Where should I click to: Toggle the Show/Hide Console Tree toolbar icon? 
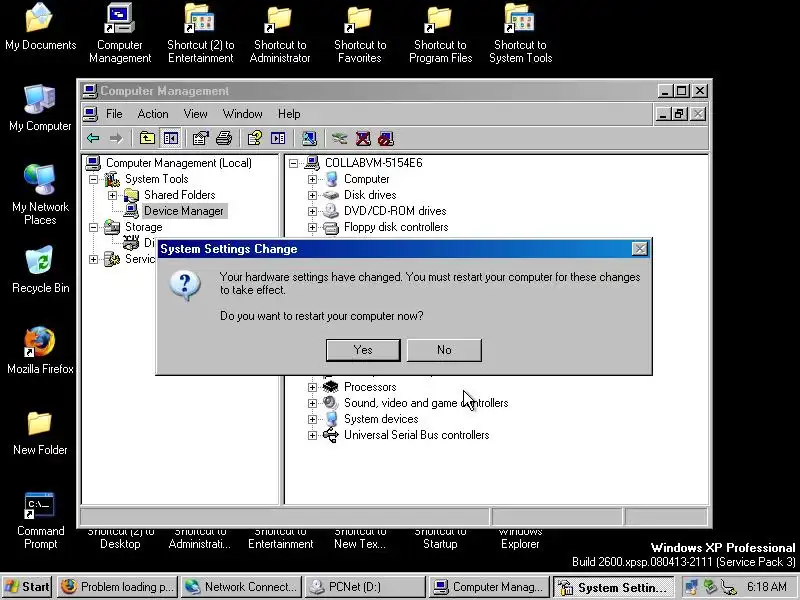pyautogui.click(x=171, y=138)
